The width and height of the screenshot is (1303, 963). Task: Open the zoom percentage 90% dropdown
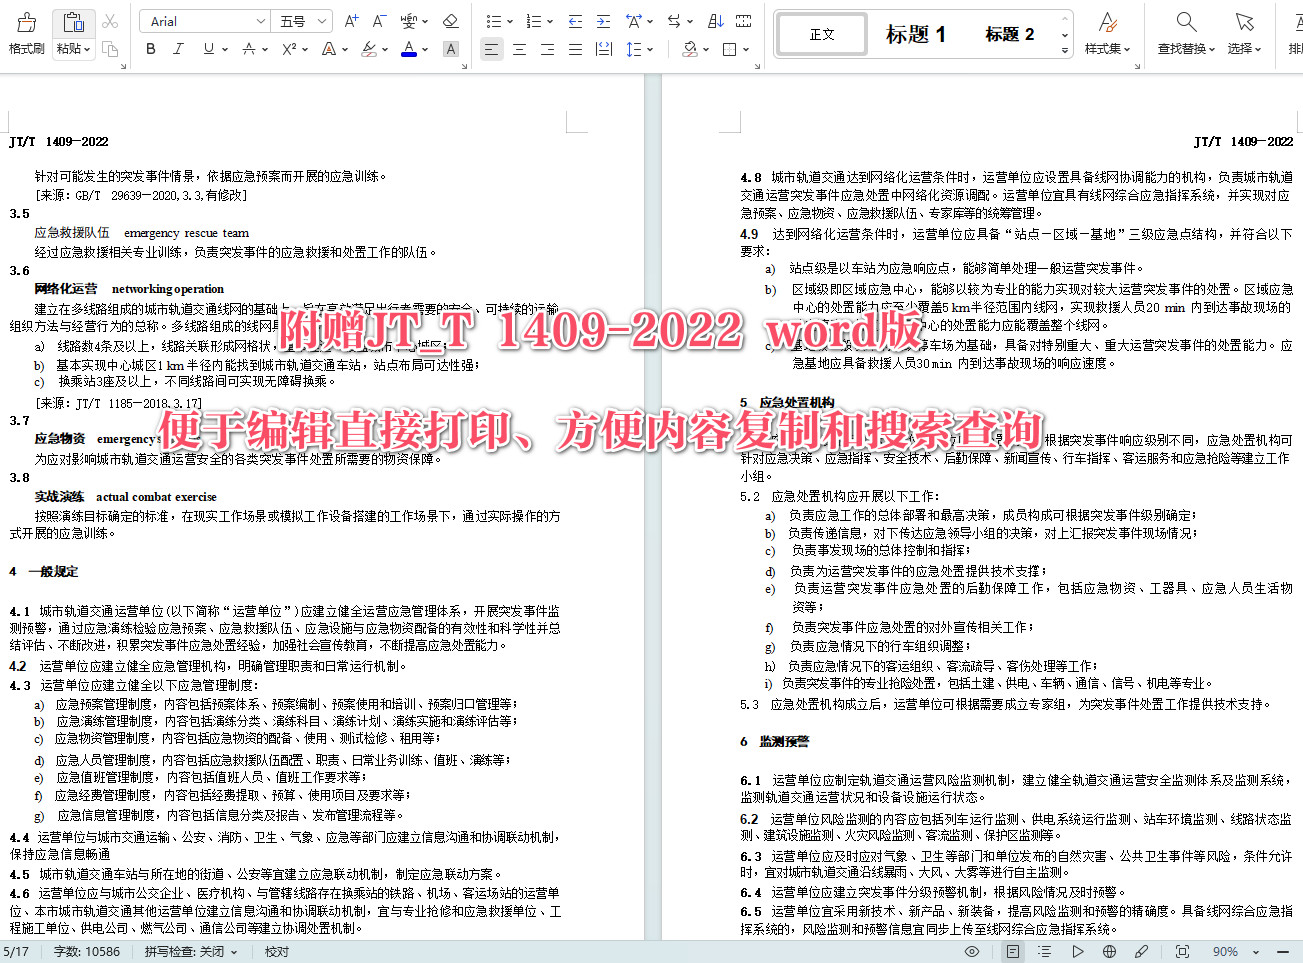click(1233, 951)
